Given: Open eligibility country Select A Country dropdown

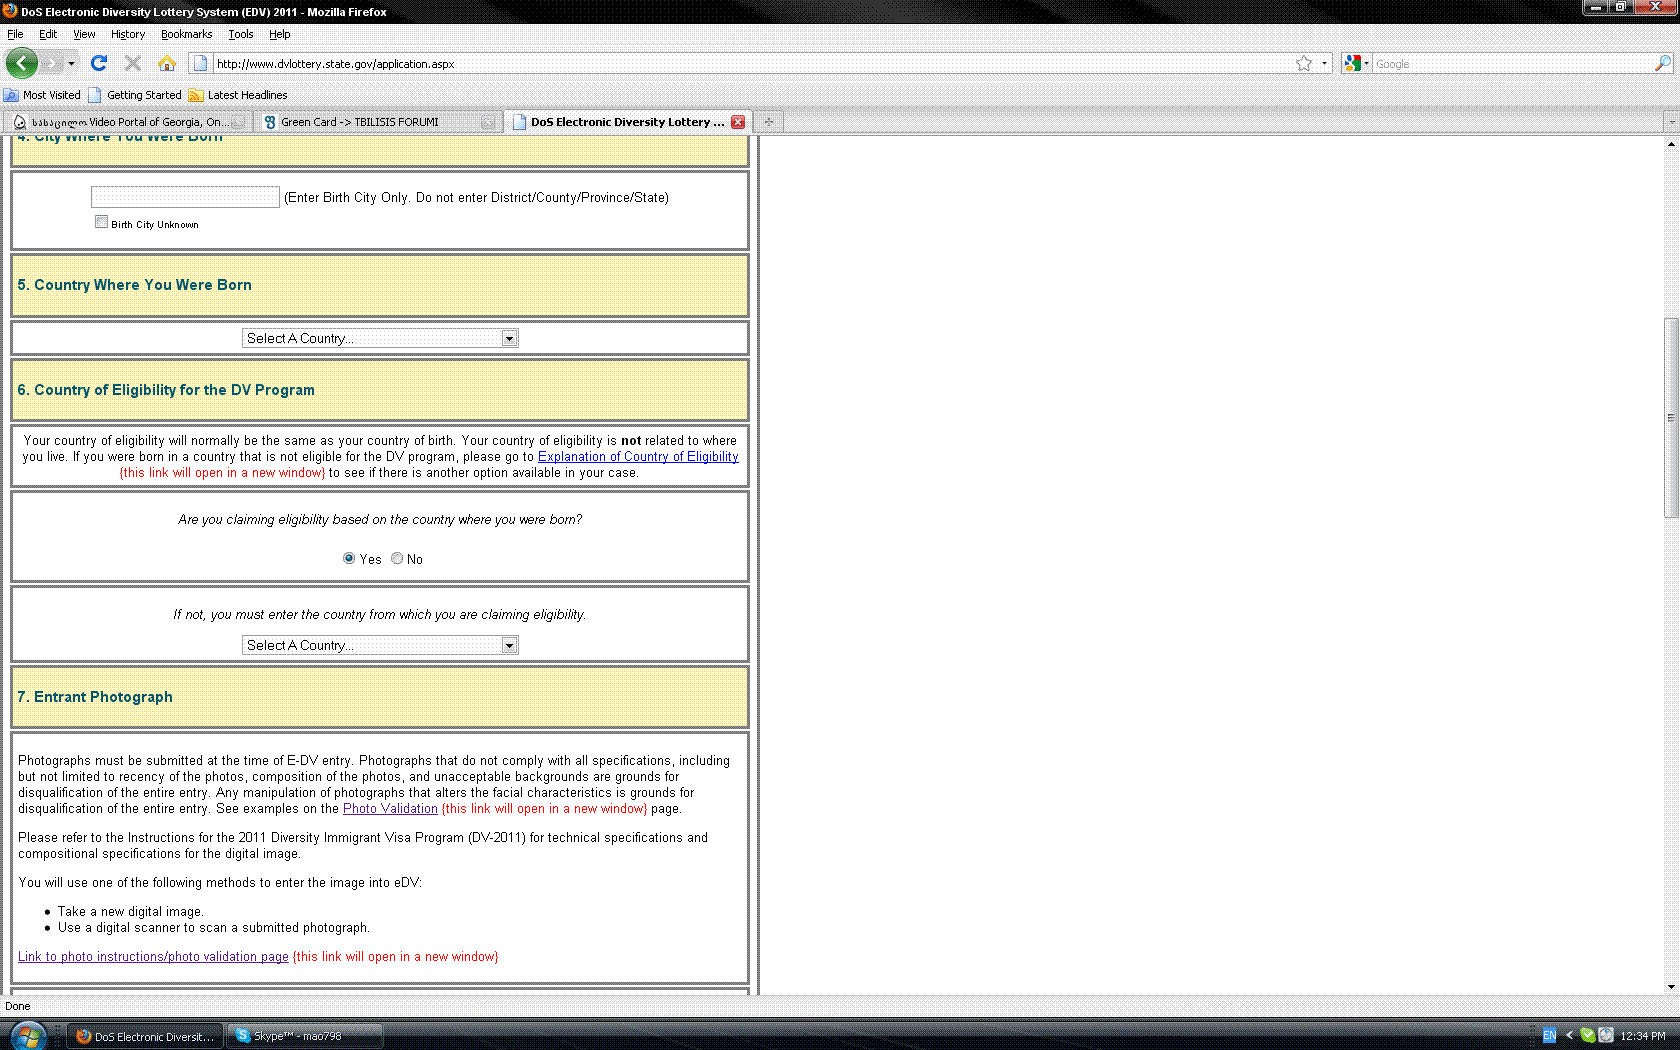Looking at the screenshot, I should [x=380, y=645].
